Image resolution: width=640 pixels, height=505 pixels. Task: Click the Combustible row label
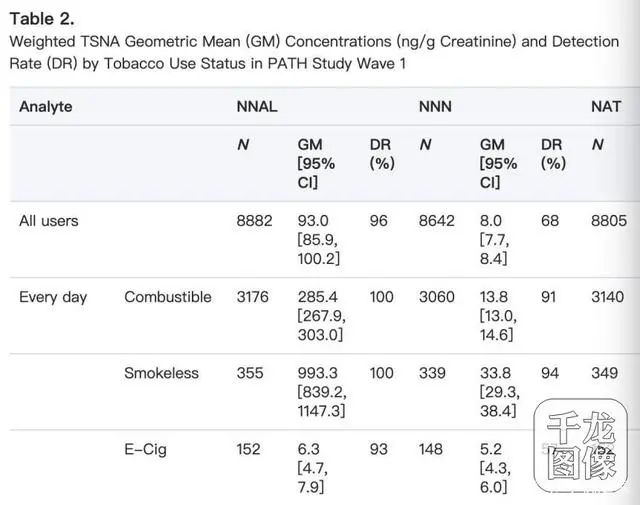point(168,297)
